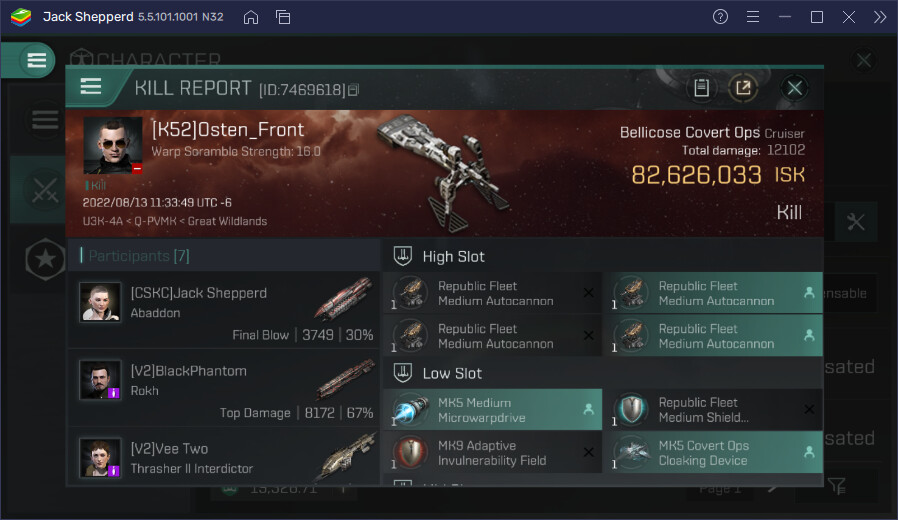Select participant Jack Shepperd row
The height and width of the screenshot is (520, 898).
coord(224,311)
